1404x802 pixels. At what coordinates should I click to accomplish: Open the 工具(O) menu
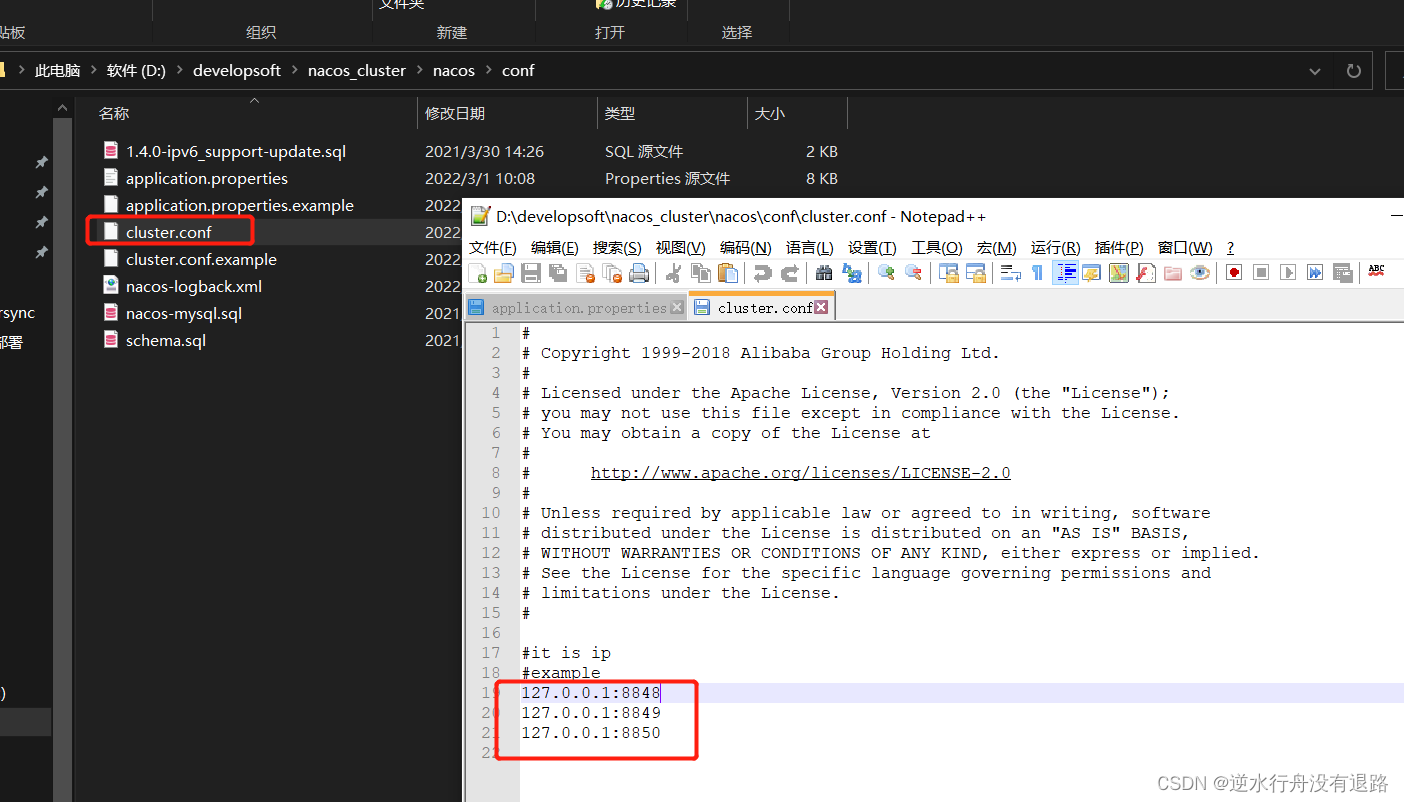(x=937, y=247)
